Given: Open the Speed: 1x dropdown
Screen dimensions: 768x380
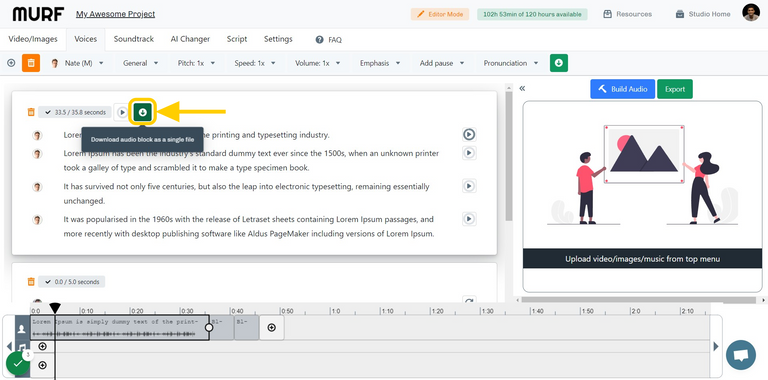Looking at the screenshot, I should 255,63.
